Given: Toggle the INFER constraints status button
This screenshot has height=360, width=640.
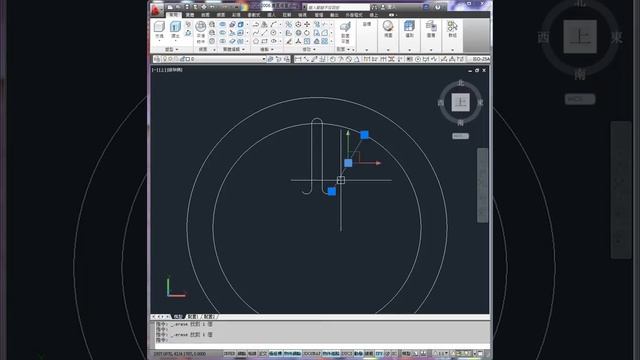Looking at the screenshot, I should coord(229,353).
